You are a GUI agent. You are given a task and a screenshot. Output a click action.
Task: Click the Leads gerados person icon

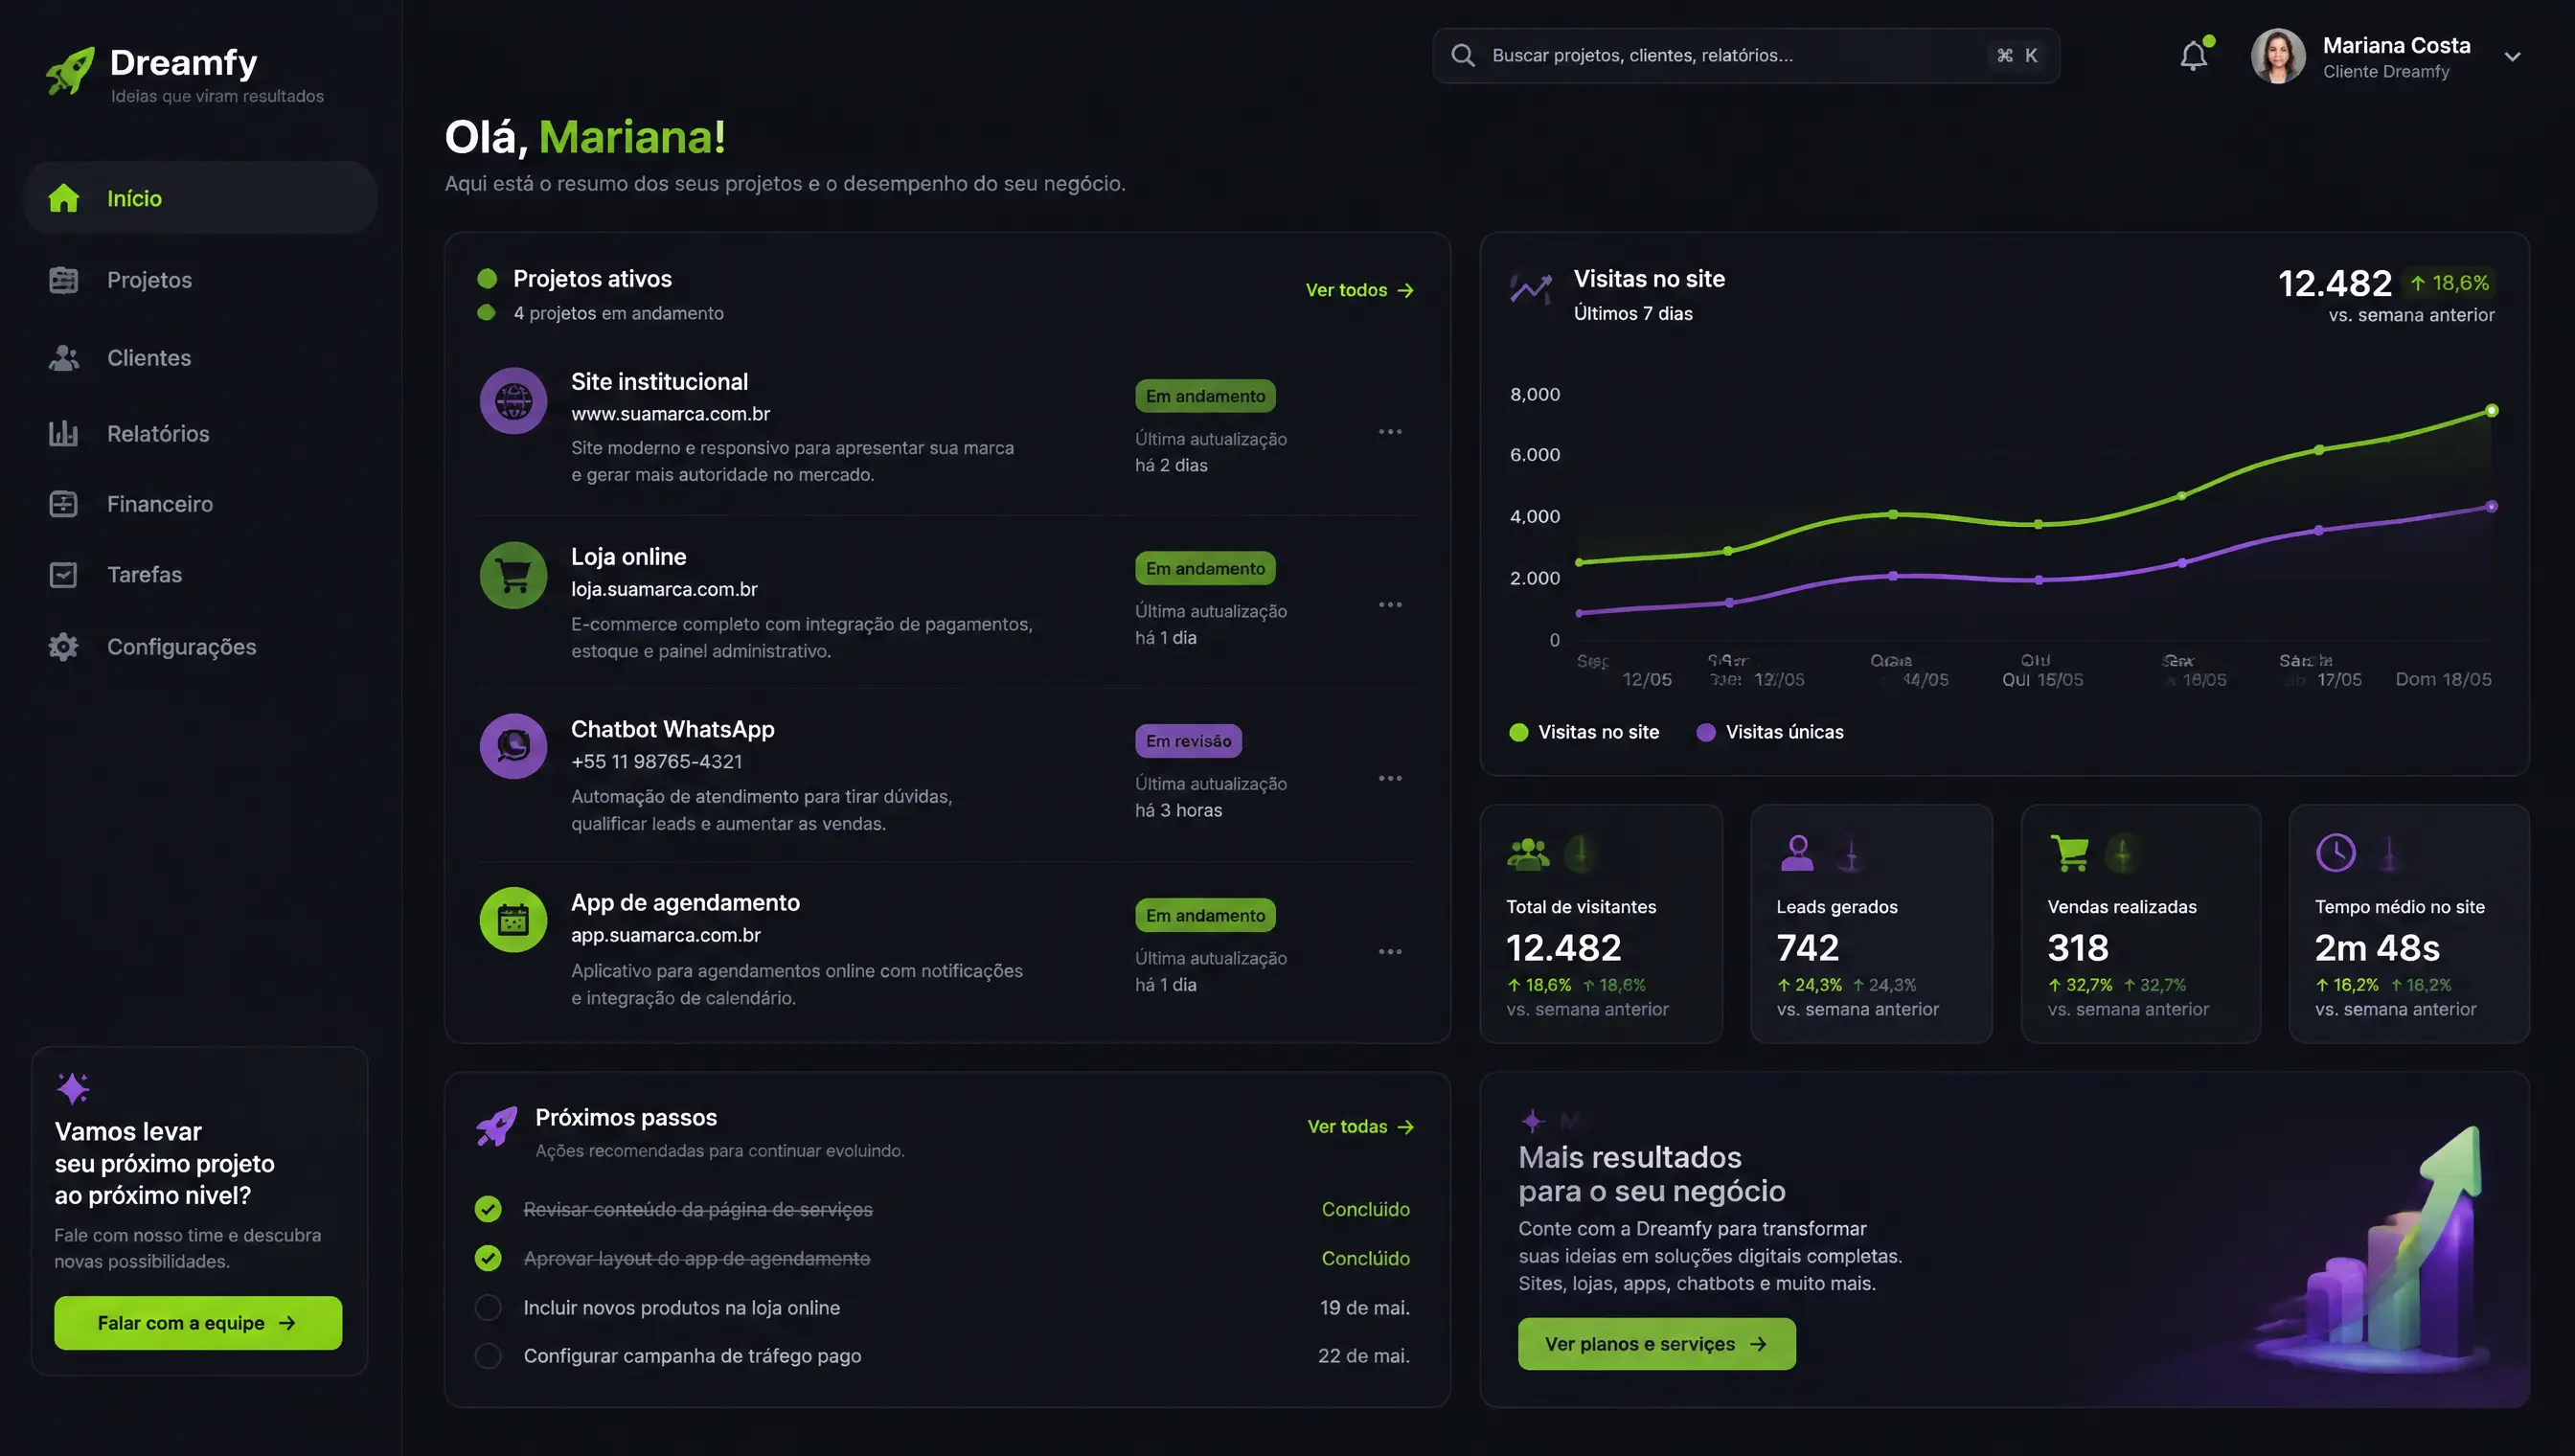point(1797,853)
